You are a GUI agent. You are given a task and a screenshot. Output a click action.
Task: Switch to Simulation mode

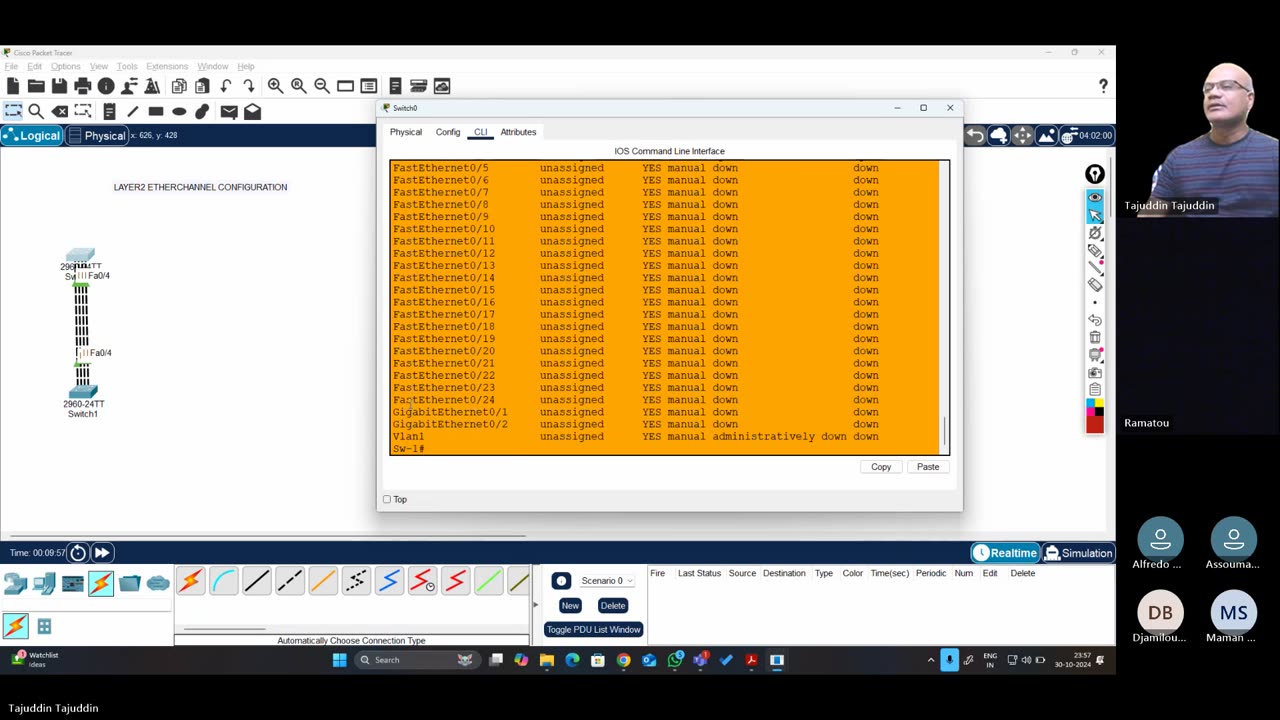tap(1079, 553)
